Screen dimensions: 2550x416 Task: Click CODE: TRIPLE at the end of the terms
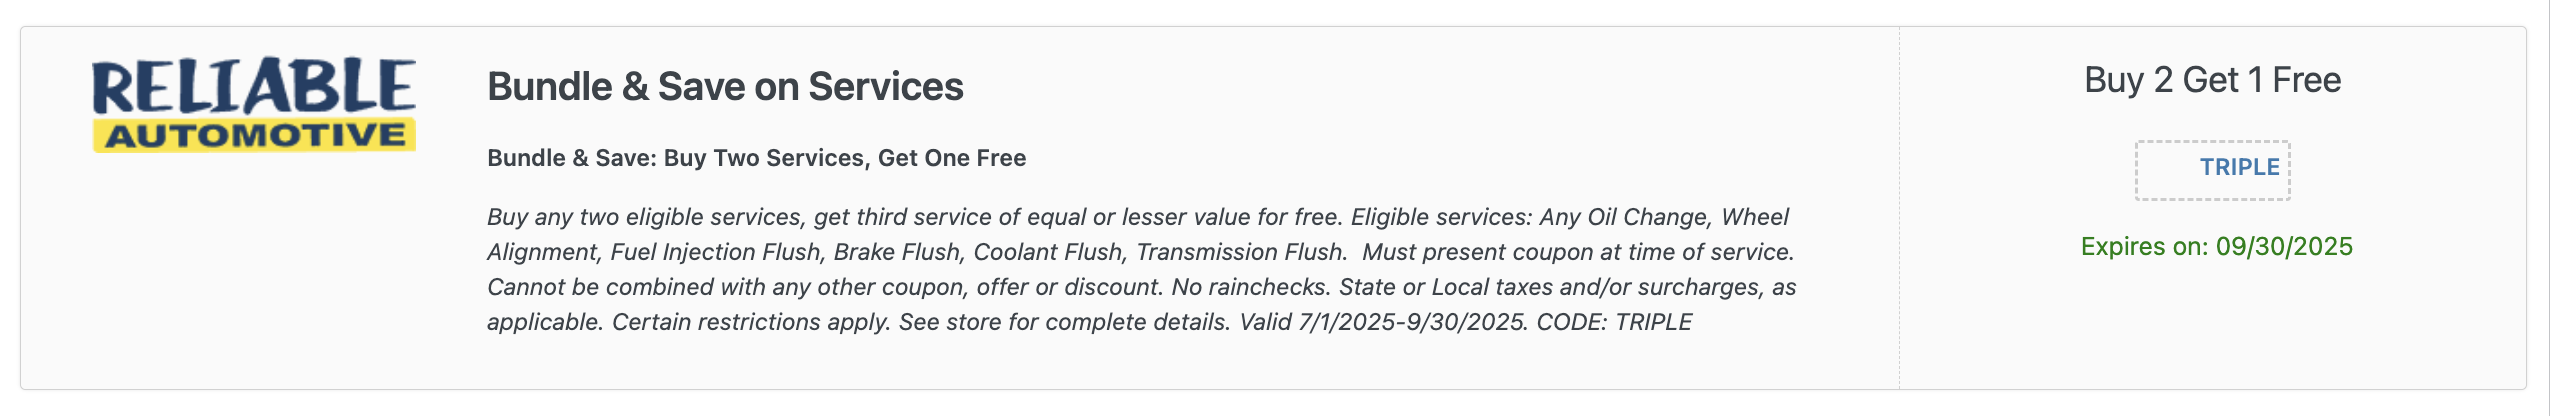point(1614,322)
